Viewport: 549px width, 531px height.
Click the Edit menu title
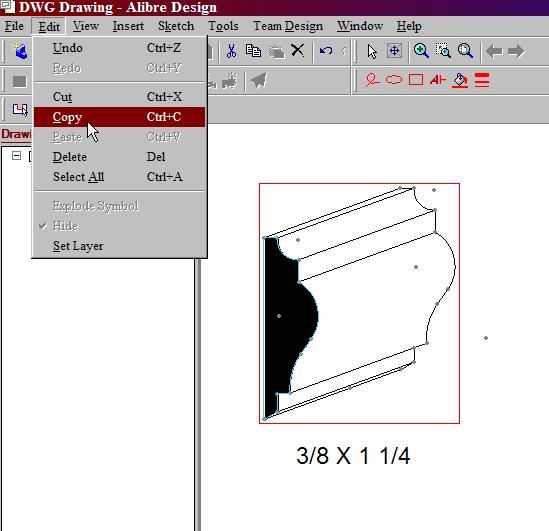tap(49, 26)
